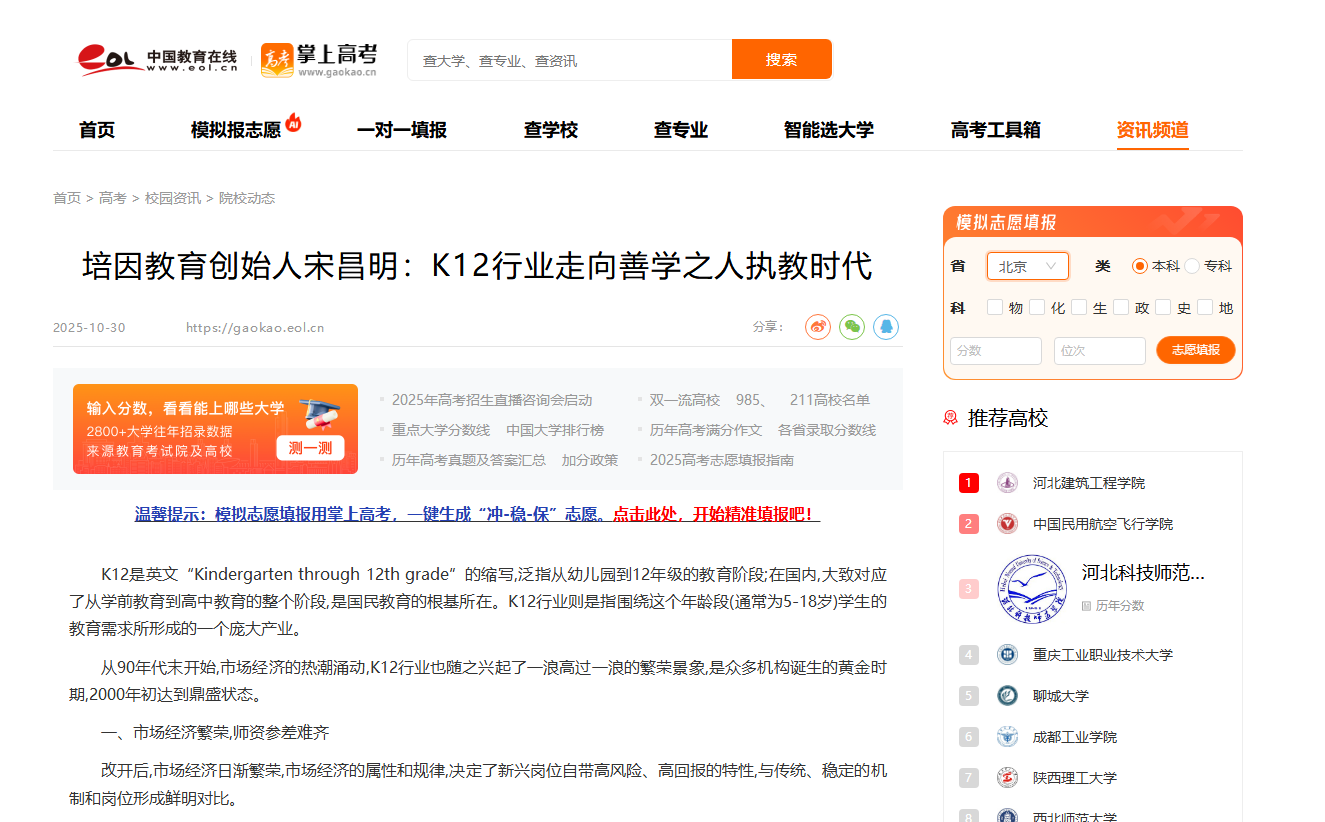Focus the 分数 score input field
The width and height of the screenshot is (1325, 822).
pyautogui.click(x=995, y=351)
